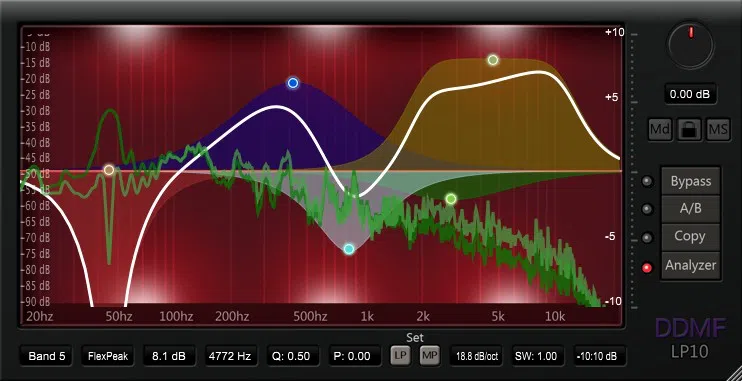The height and width of the screenshot is (381, 742).
Task: Select the cyan band node at the dip
Action: point(349,249)
